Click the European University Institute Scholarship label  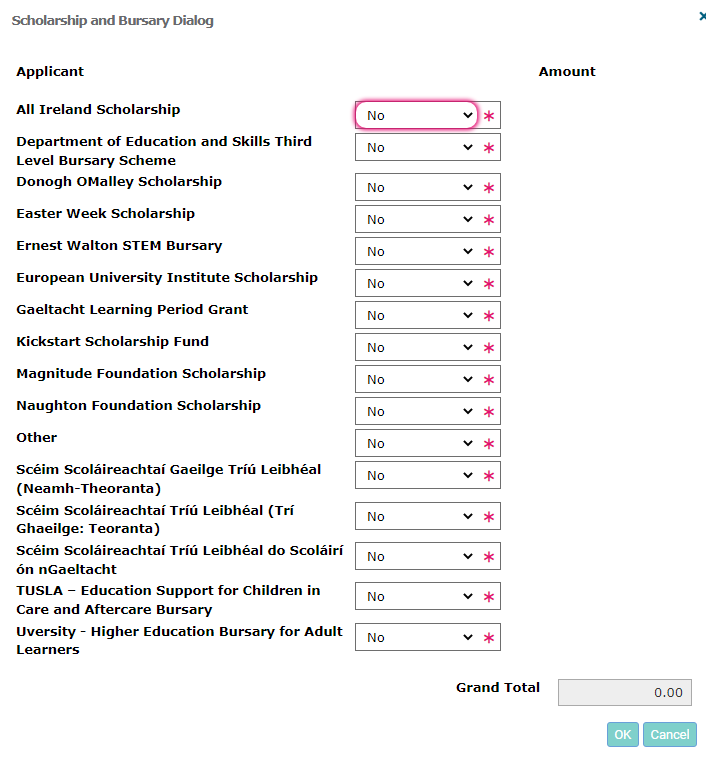click(x=167, y=278)
